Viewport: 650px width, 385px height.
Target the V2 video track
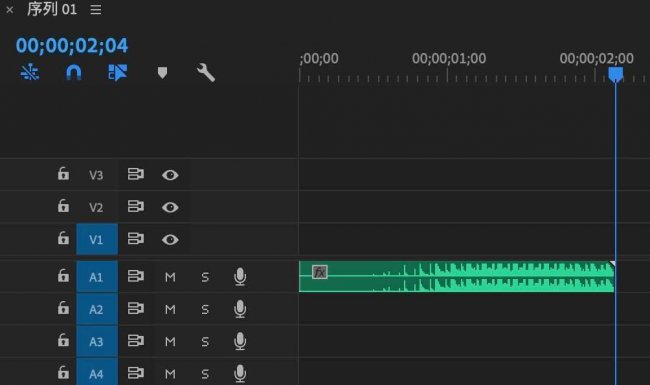coord(96,207)
